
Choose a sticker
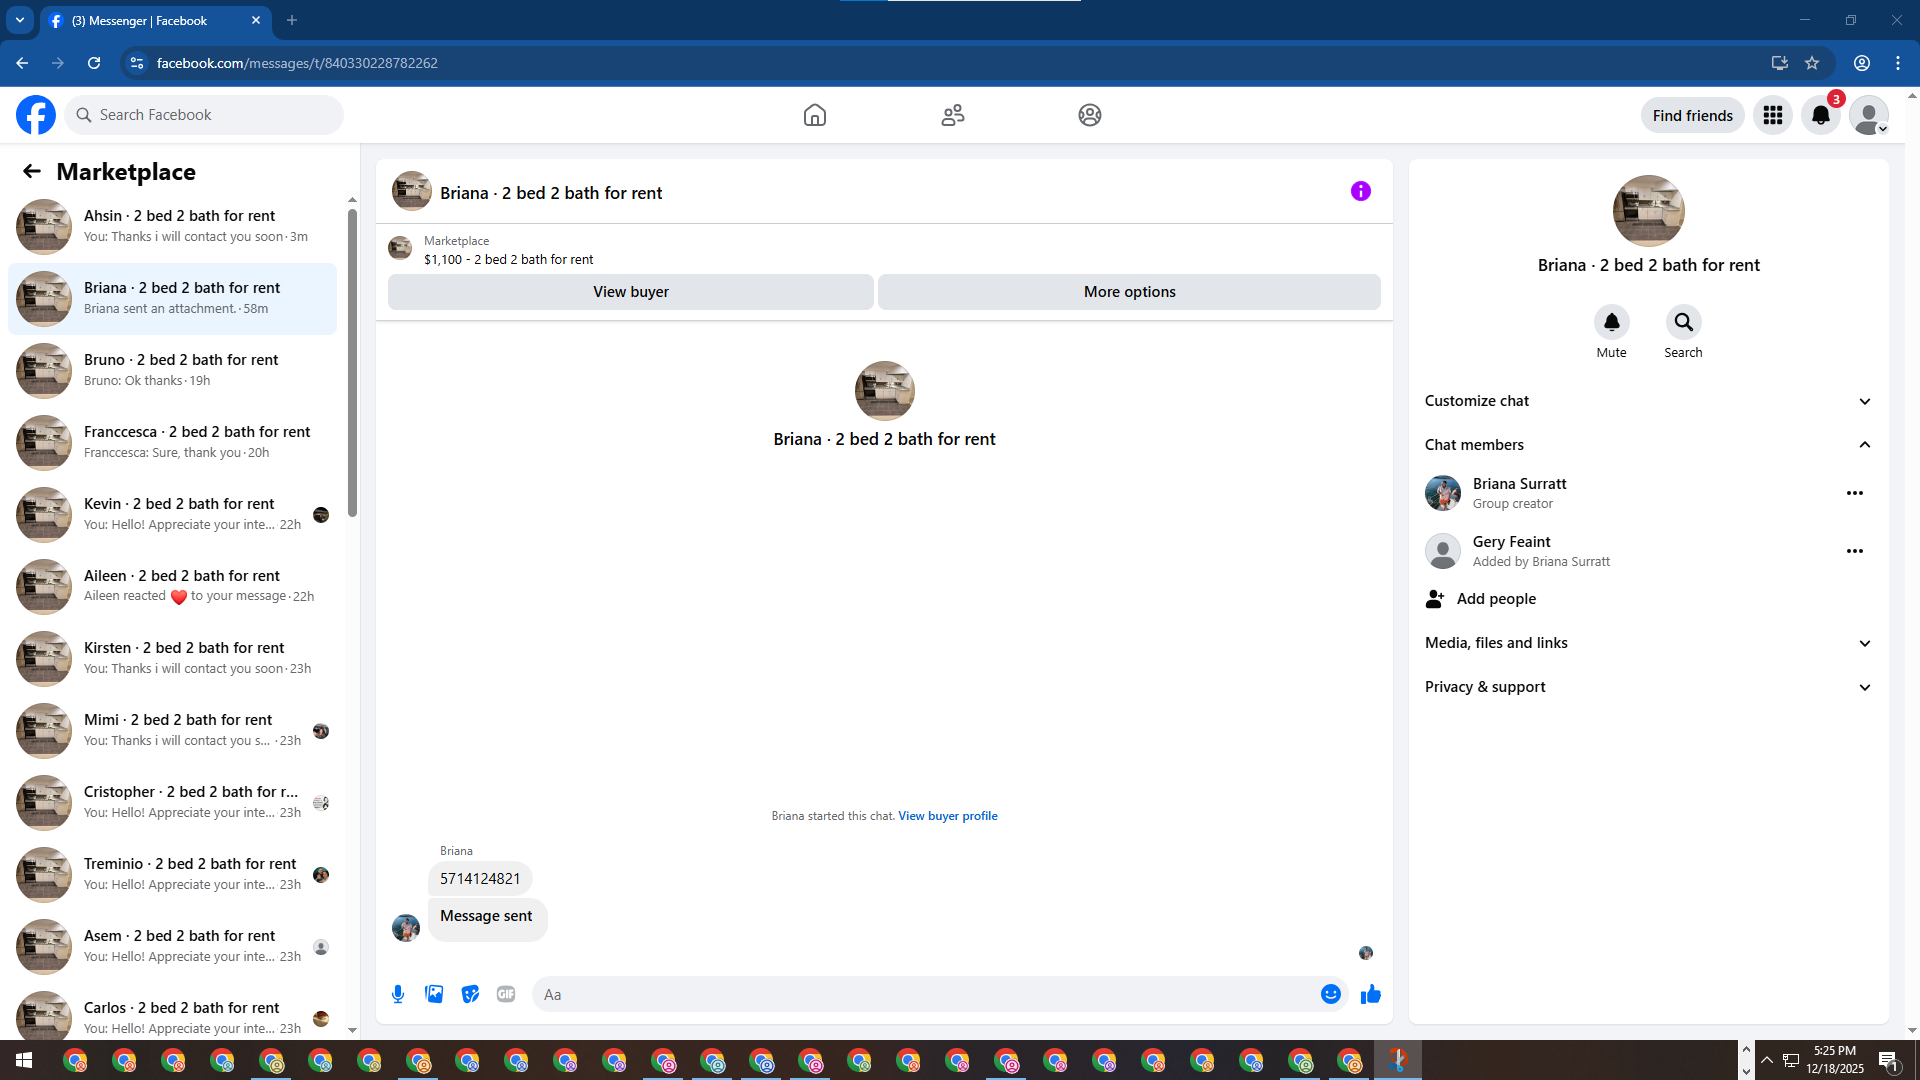point(470,994)
